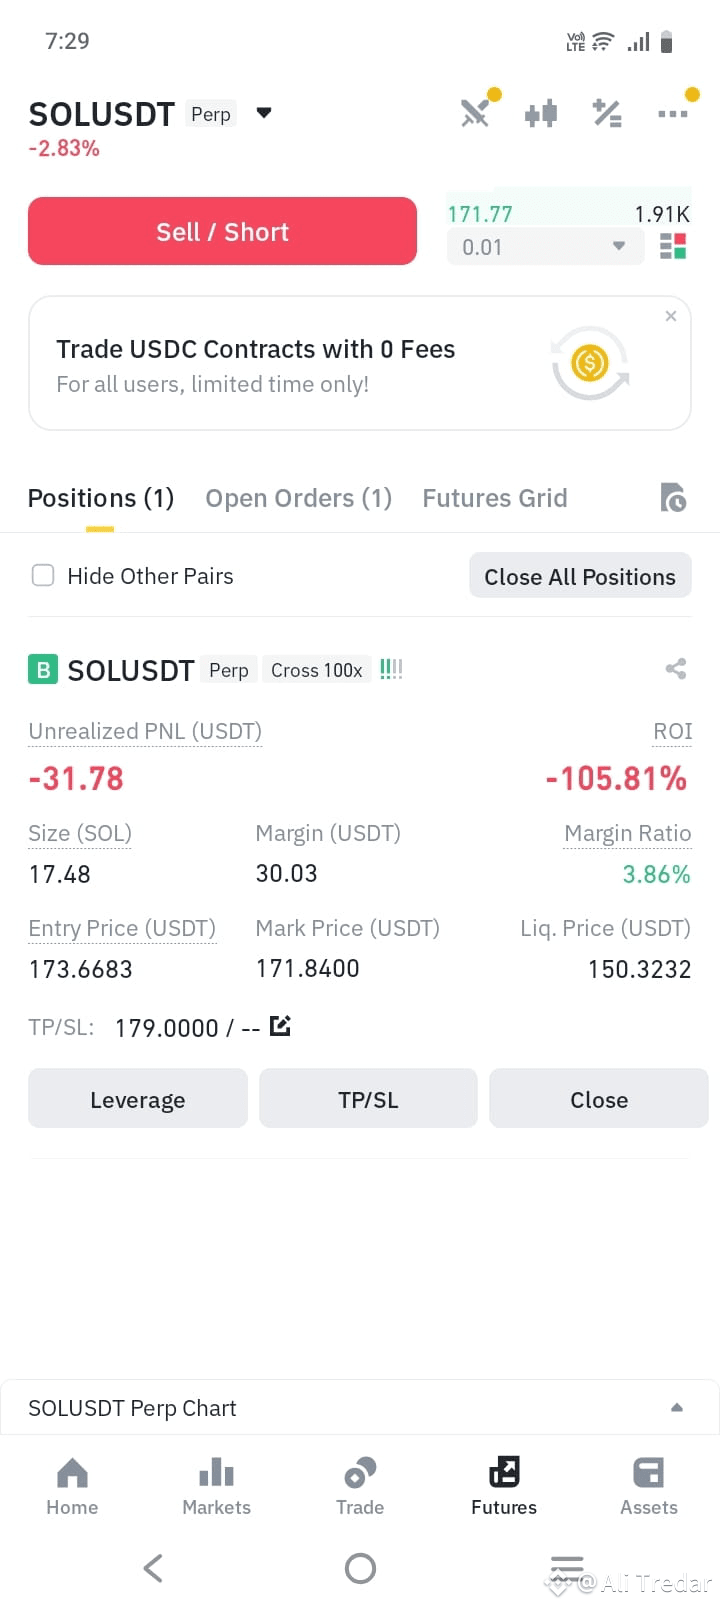Screen dimensions: 720x1608
Task: Share the SOLUSDT position
Action: (x=676, y=669)
